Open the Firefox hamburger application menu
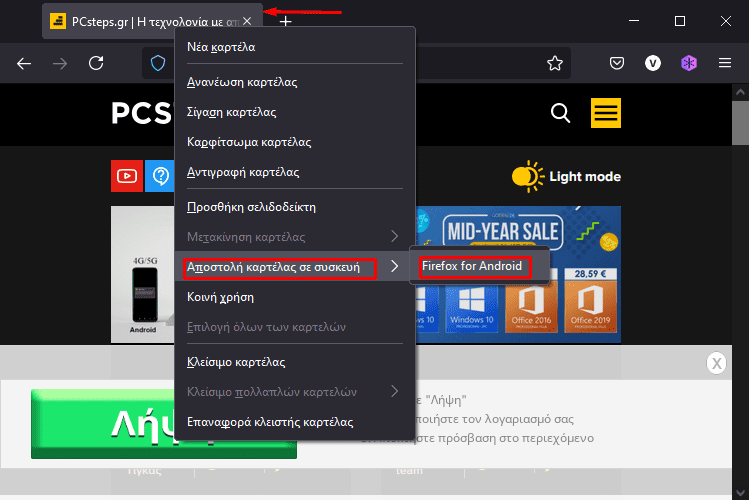 click(725, 63)
